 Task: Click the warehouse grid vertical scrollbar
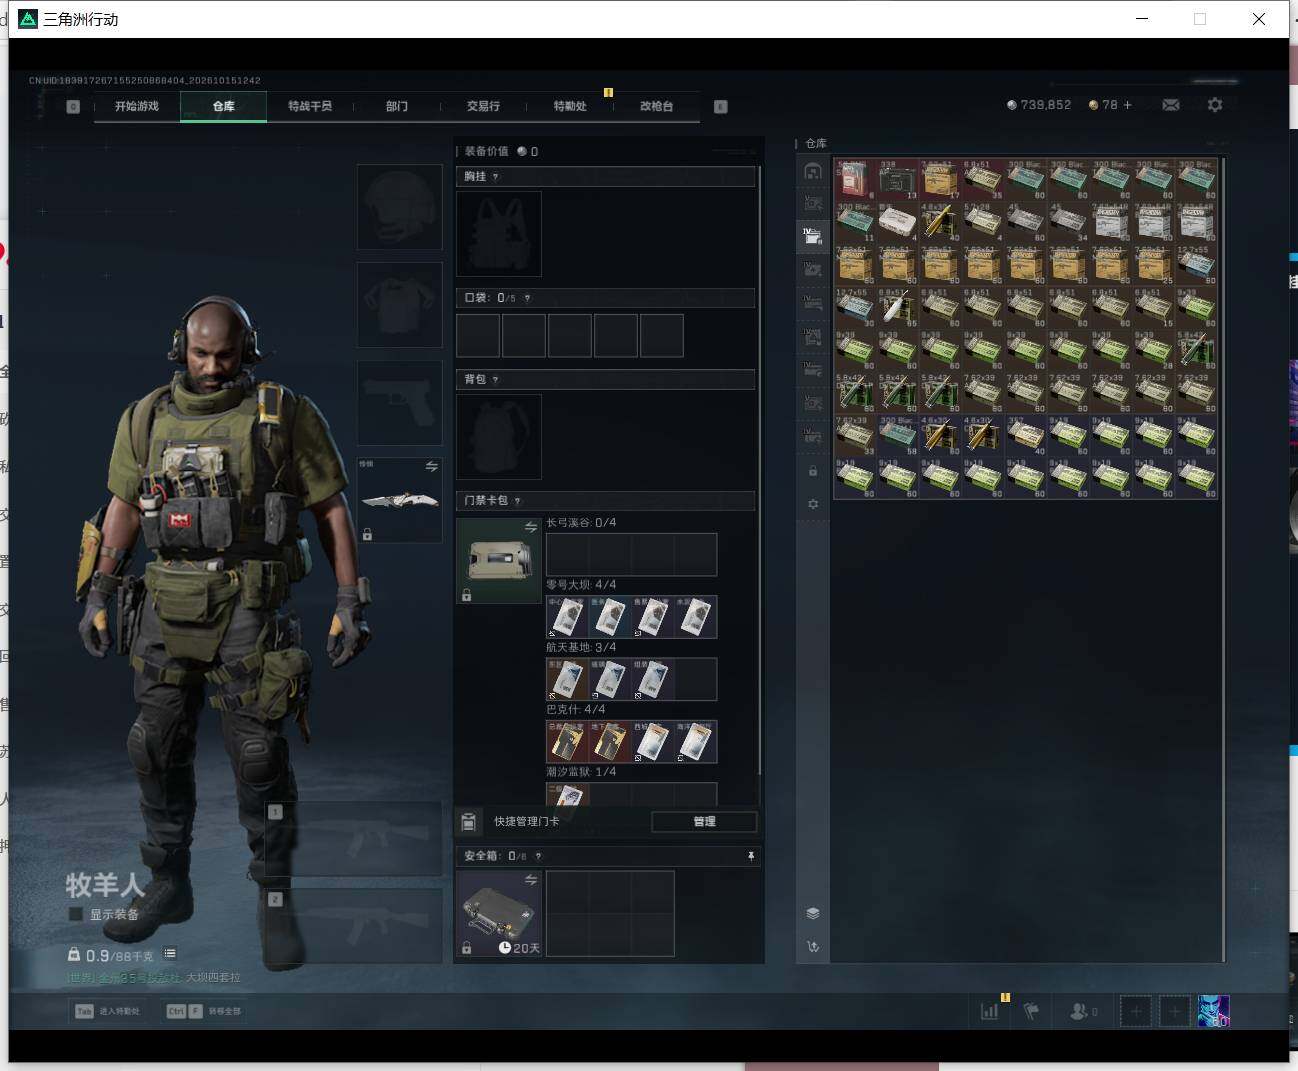pos(1224,558)
